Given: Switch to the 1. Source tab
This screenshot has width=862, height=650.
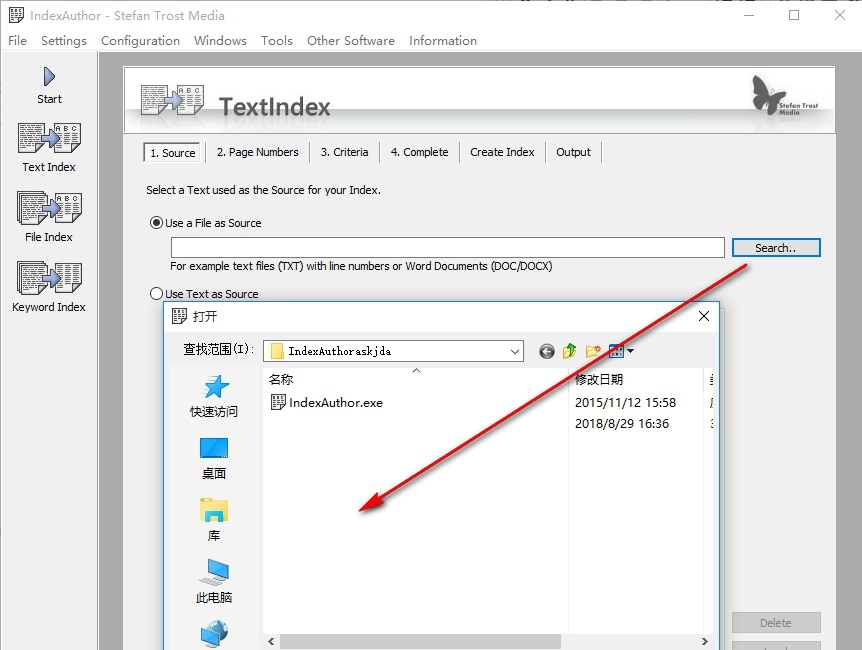Looking at the screenshot, I should 172,152.
